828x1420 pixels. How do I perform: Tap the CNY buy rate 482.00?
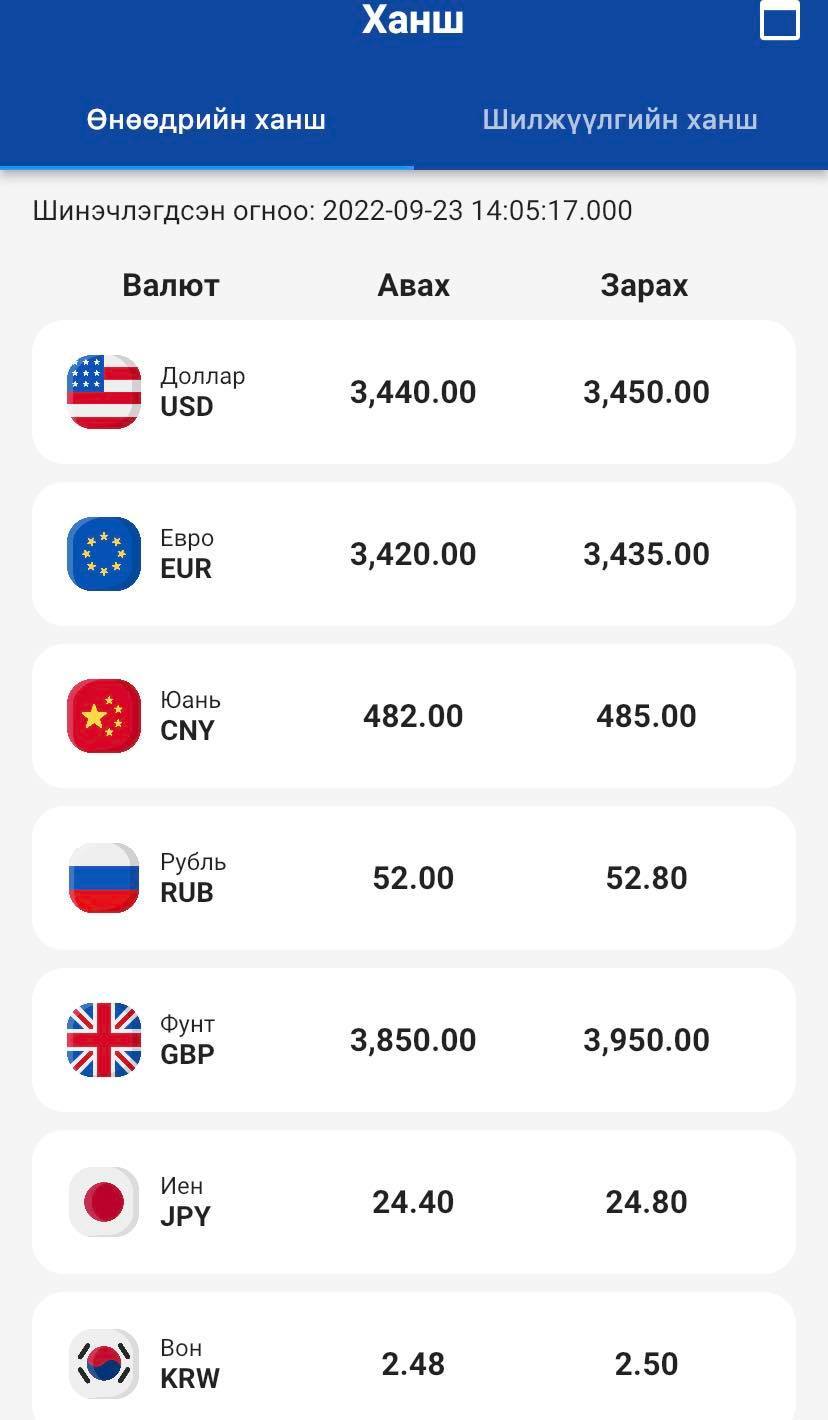[x=413, y=716]
